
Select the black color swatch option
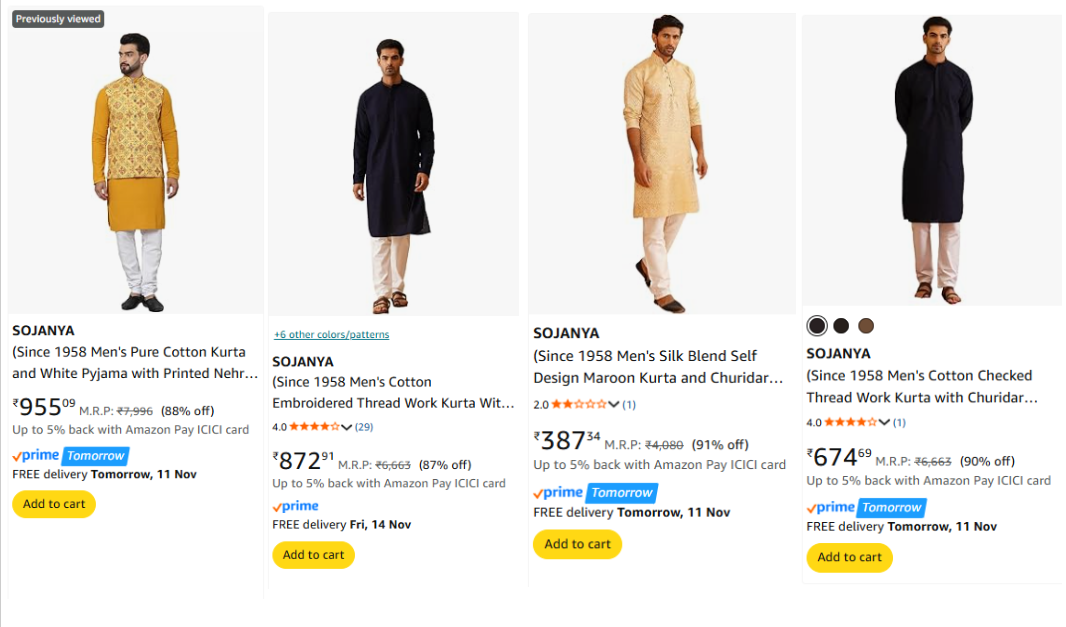[817, 326]
